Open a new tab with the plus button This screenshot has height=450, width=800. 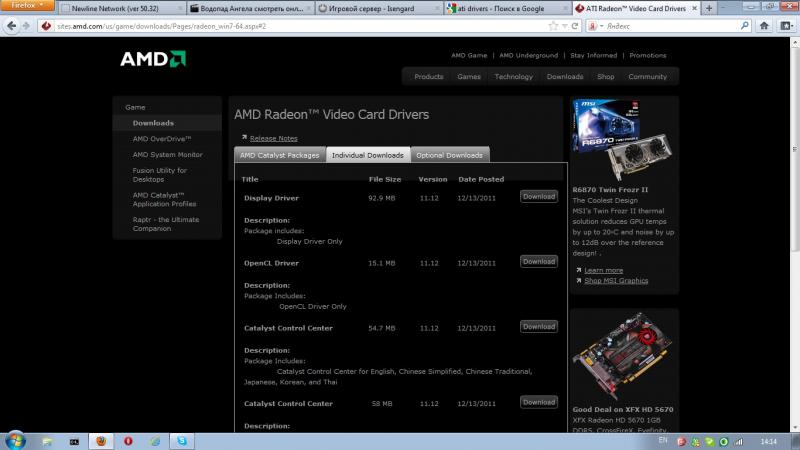(709, 8)
